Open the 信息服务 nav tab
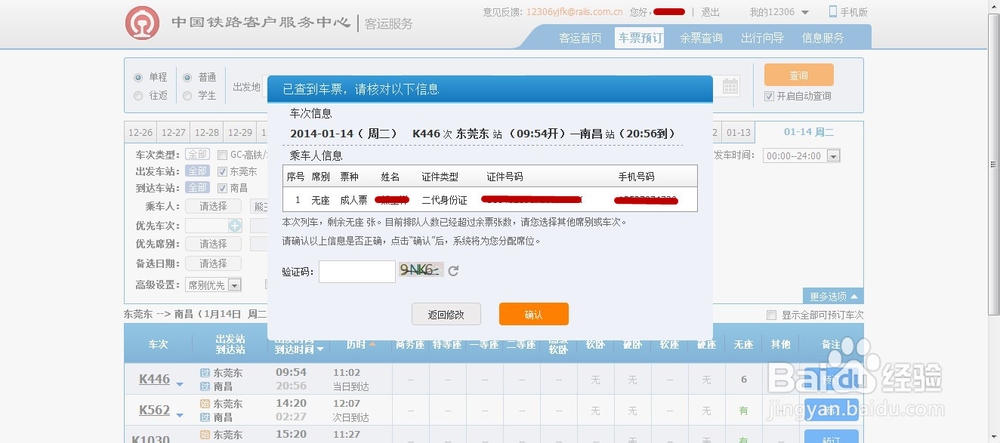The height and width of the screenshot is (443, 1000). 823,38
